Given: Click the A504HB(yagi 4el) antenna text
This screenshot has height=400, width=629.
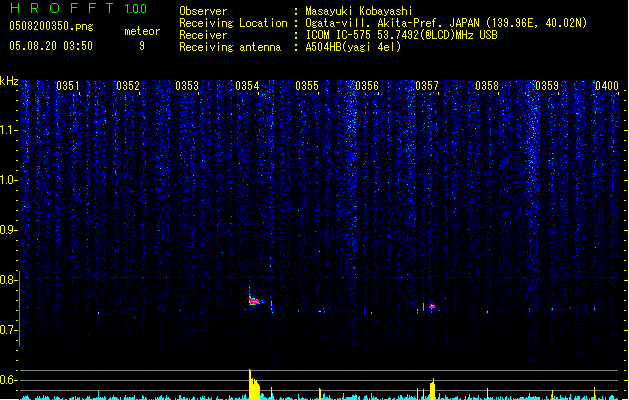Looking at the screenshot, I should pos(353,47).
